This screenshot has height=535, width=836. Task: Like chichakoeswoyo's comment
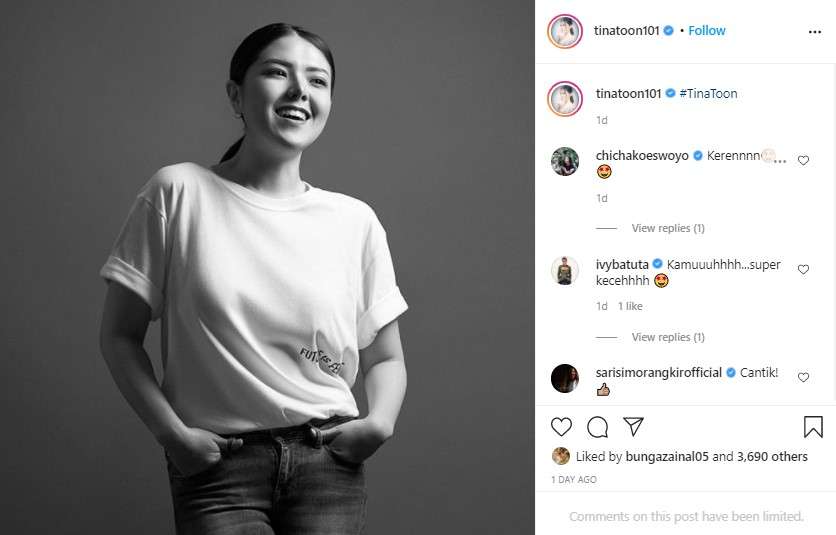(803, 160)
